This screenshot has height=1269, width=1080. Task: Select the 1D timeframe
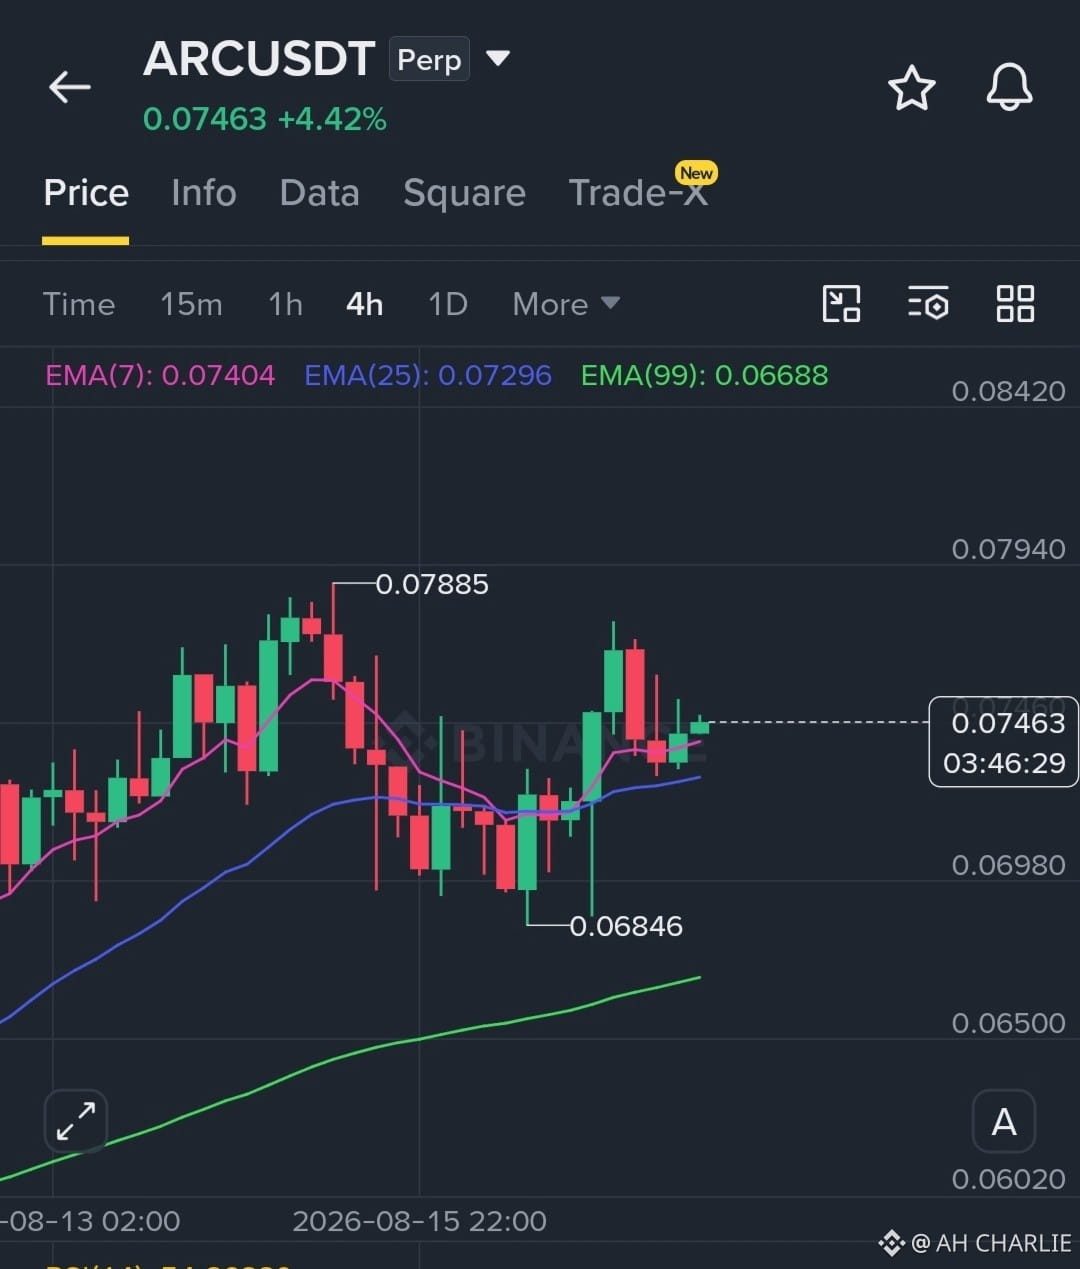[x=448, y=304]
